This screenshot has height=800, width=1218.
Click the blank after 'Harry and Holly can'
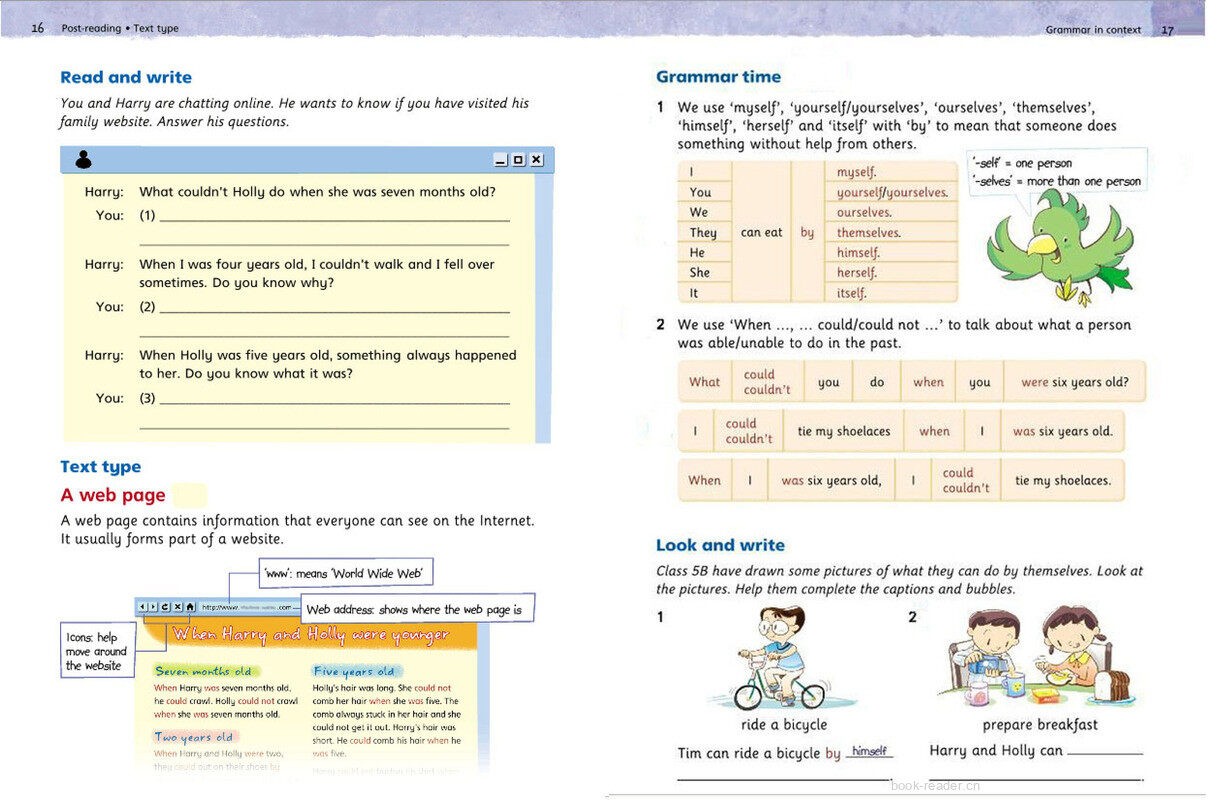click(1105, 751)
